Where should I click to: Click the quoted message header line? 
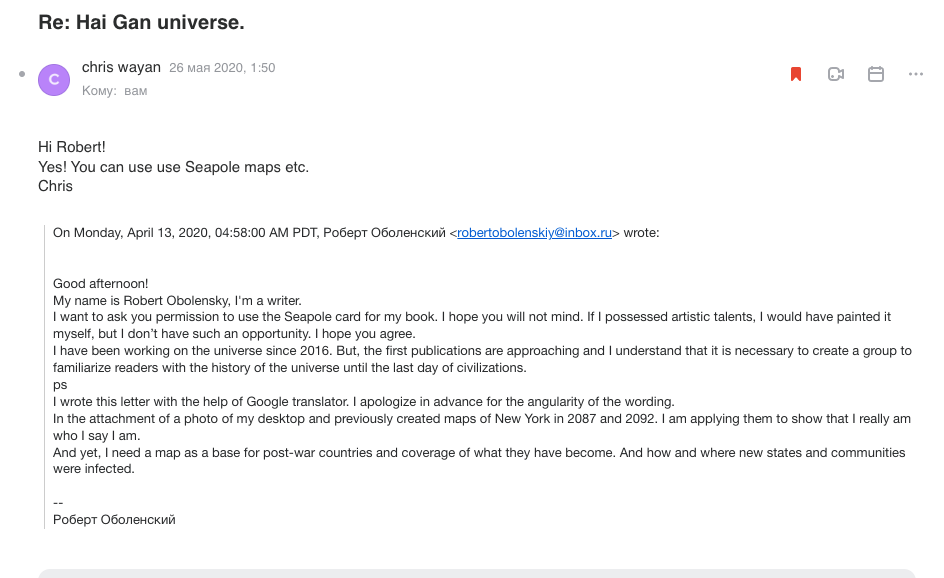(250, 233)
